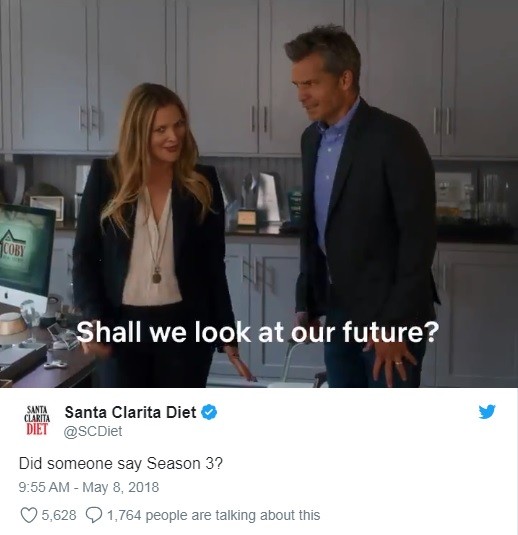Image resolution: width=518 pixels, height=535 pixels.
Task: Open the tweet text 'Did someone say Season 3?'
Action: (x=121, y=464)
